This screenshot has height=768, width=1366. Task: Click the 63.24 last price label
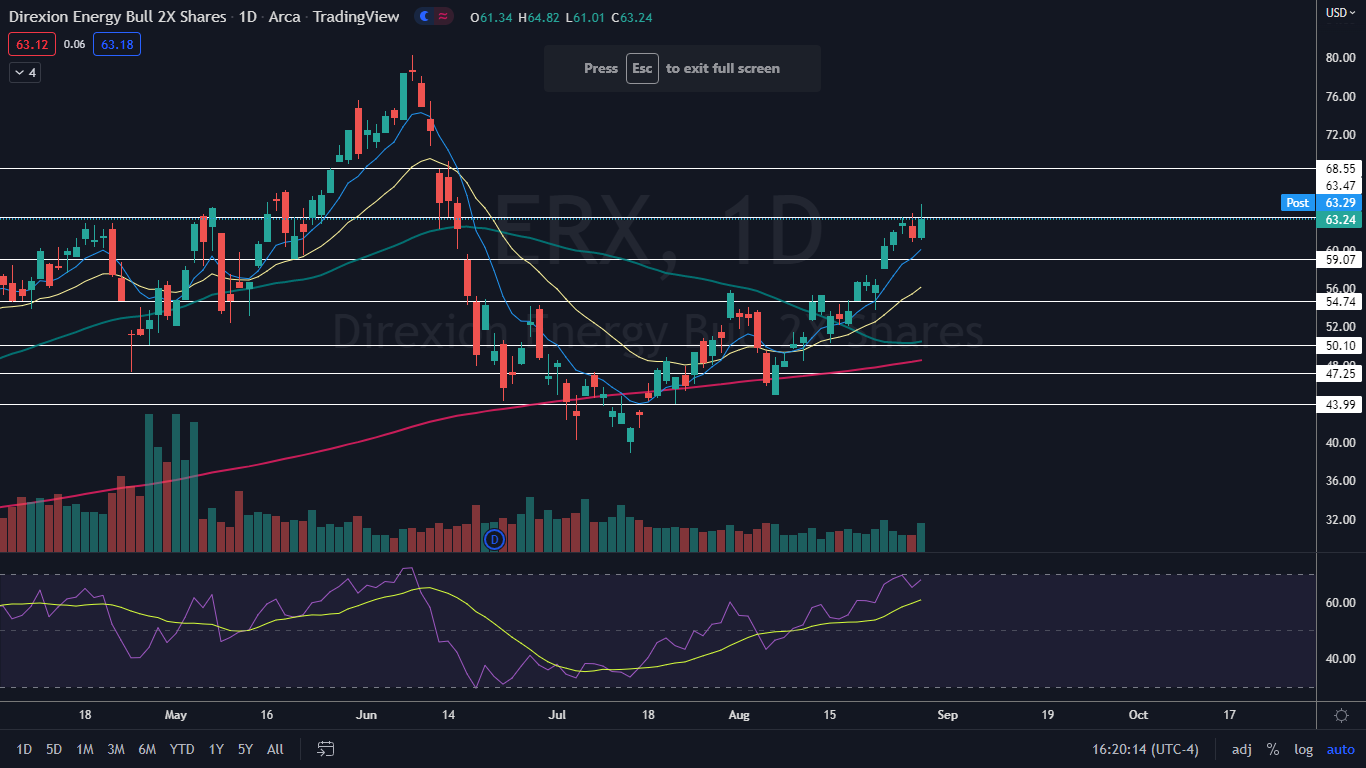click(1340, 219)
